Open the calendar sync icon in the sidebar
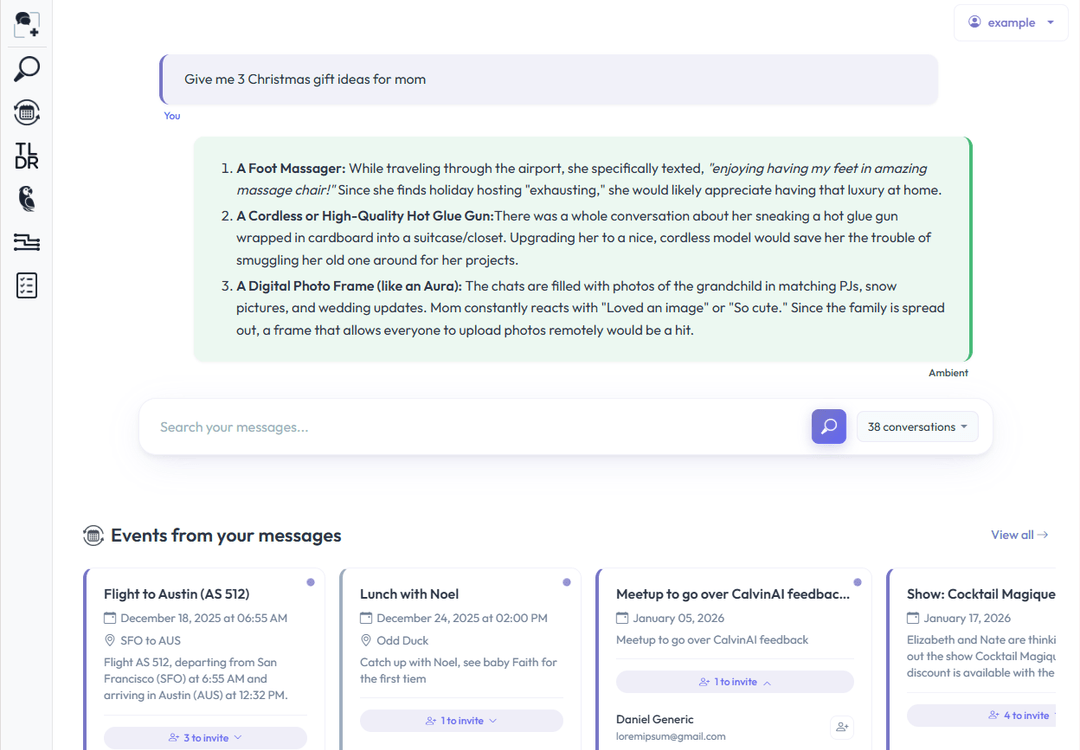The width and height of the screenshot is (1080, 750). [27, 112]
